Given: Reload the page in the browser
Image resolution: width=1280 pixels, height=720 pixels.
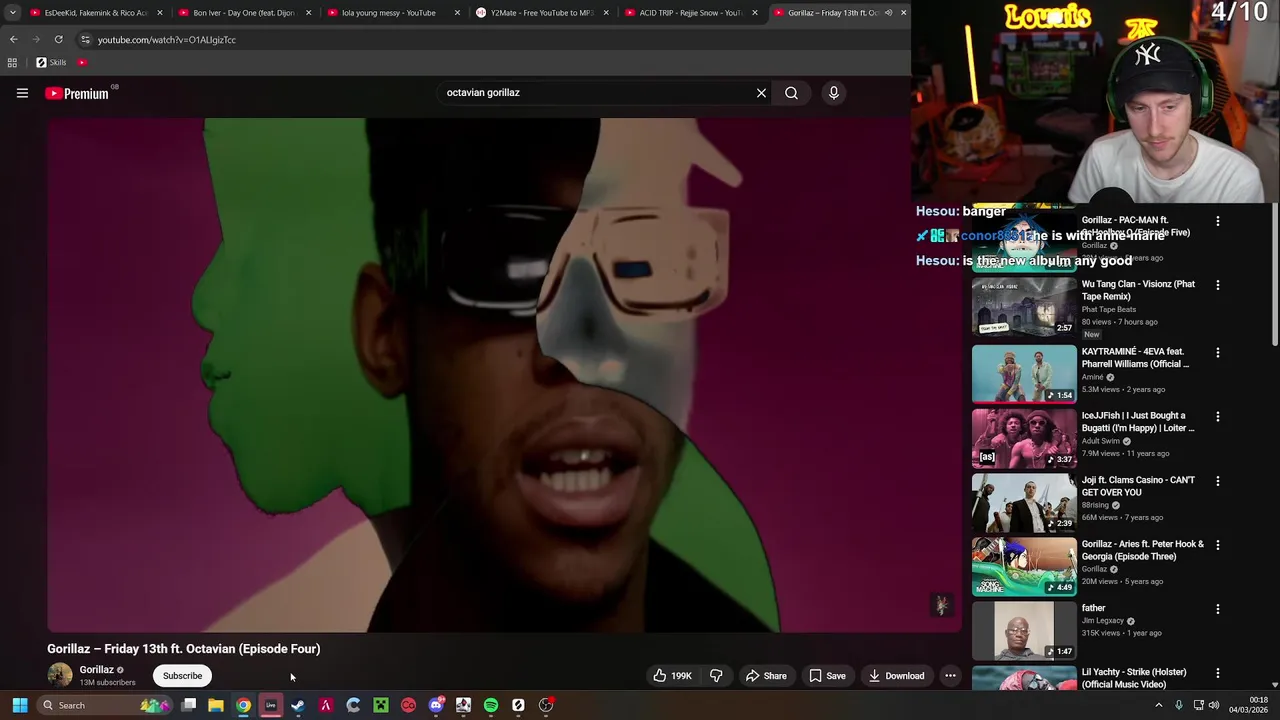Looking at the screenshot, I should tap(59, 40).
